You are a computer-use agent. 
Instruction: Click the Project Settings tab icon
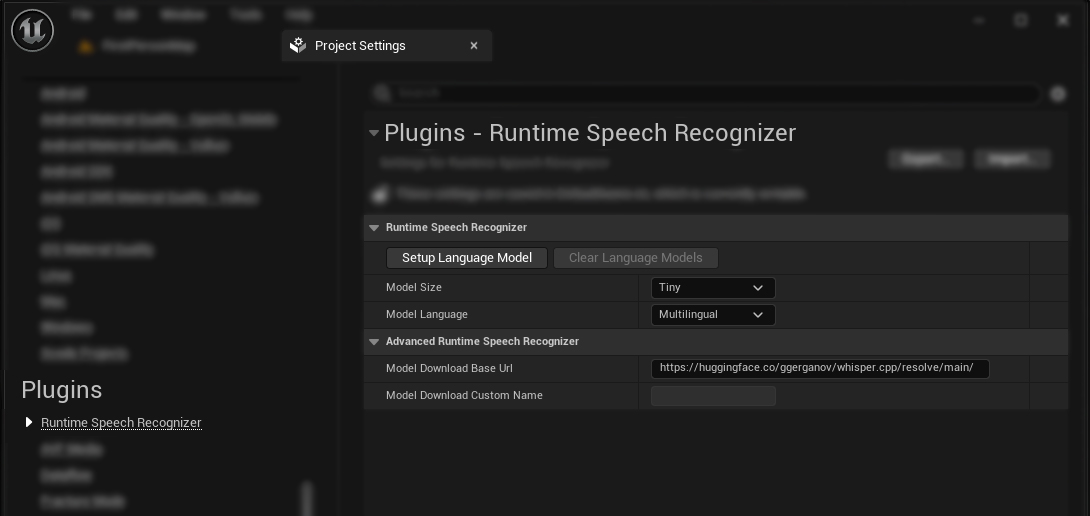[297, 45]
